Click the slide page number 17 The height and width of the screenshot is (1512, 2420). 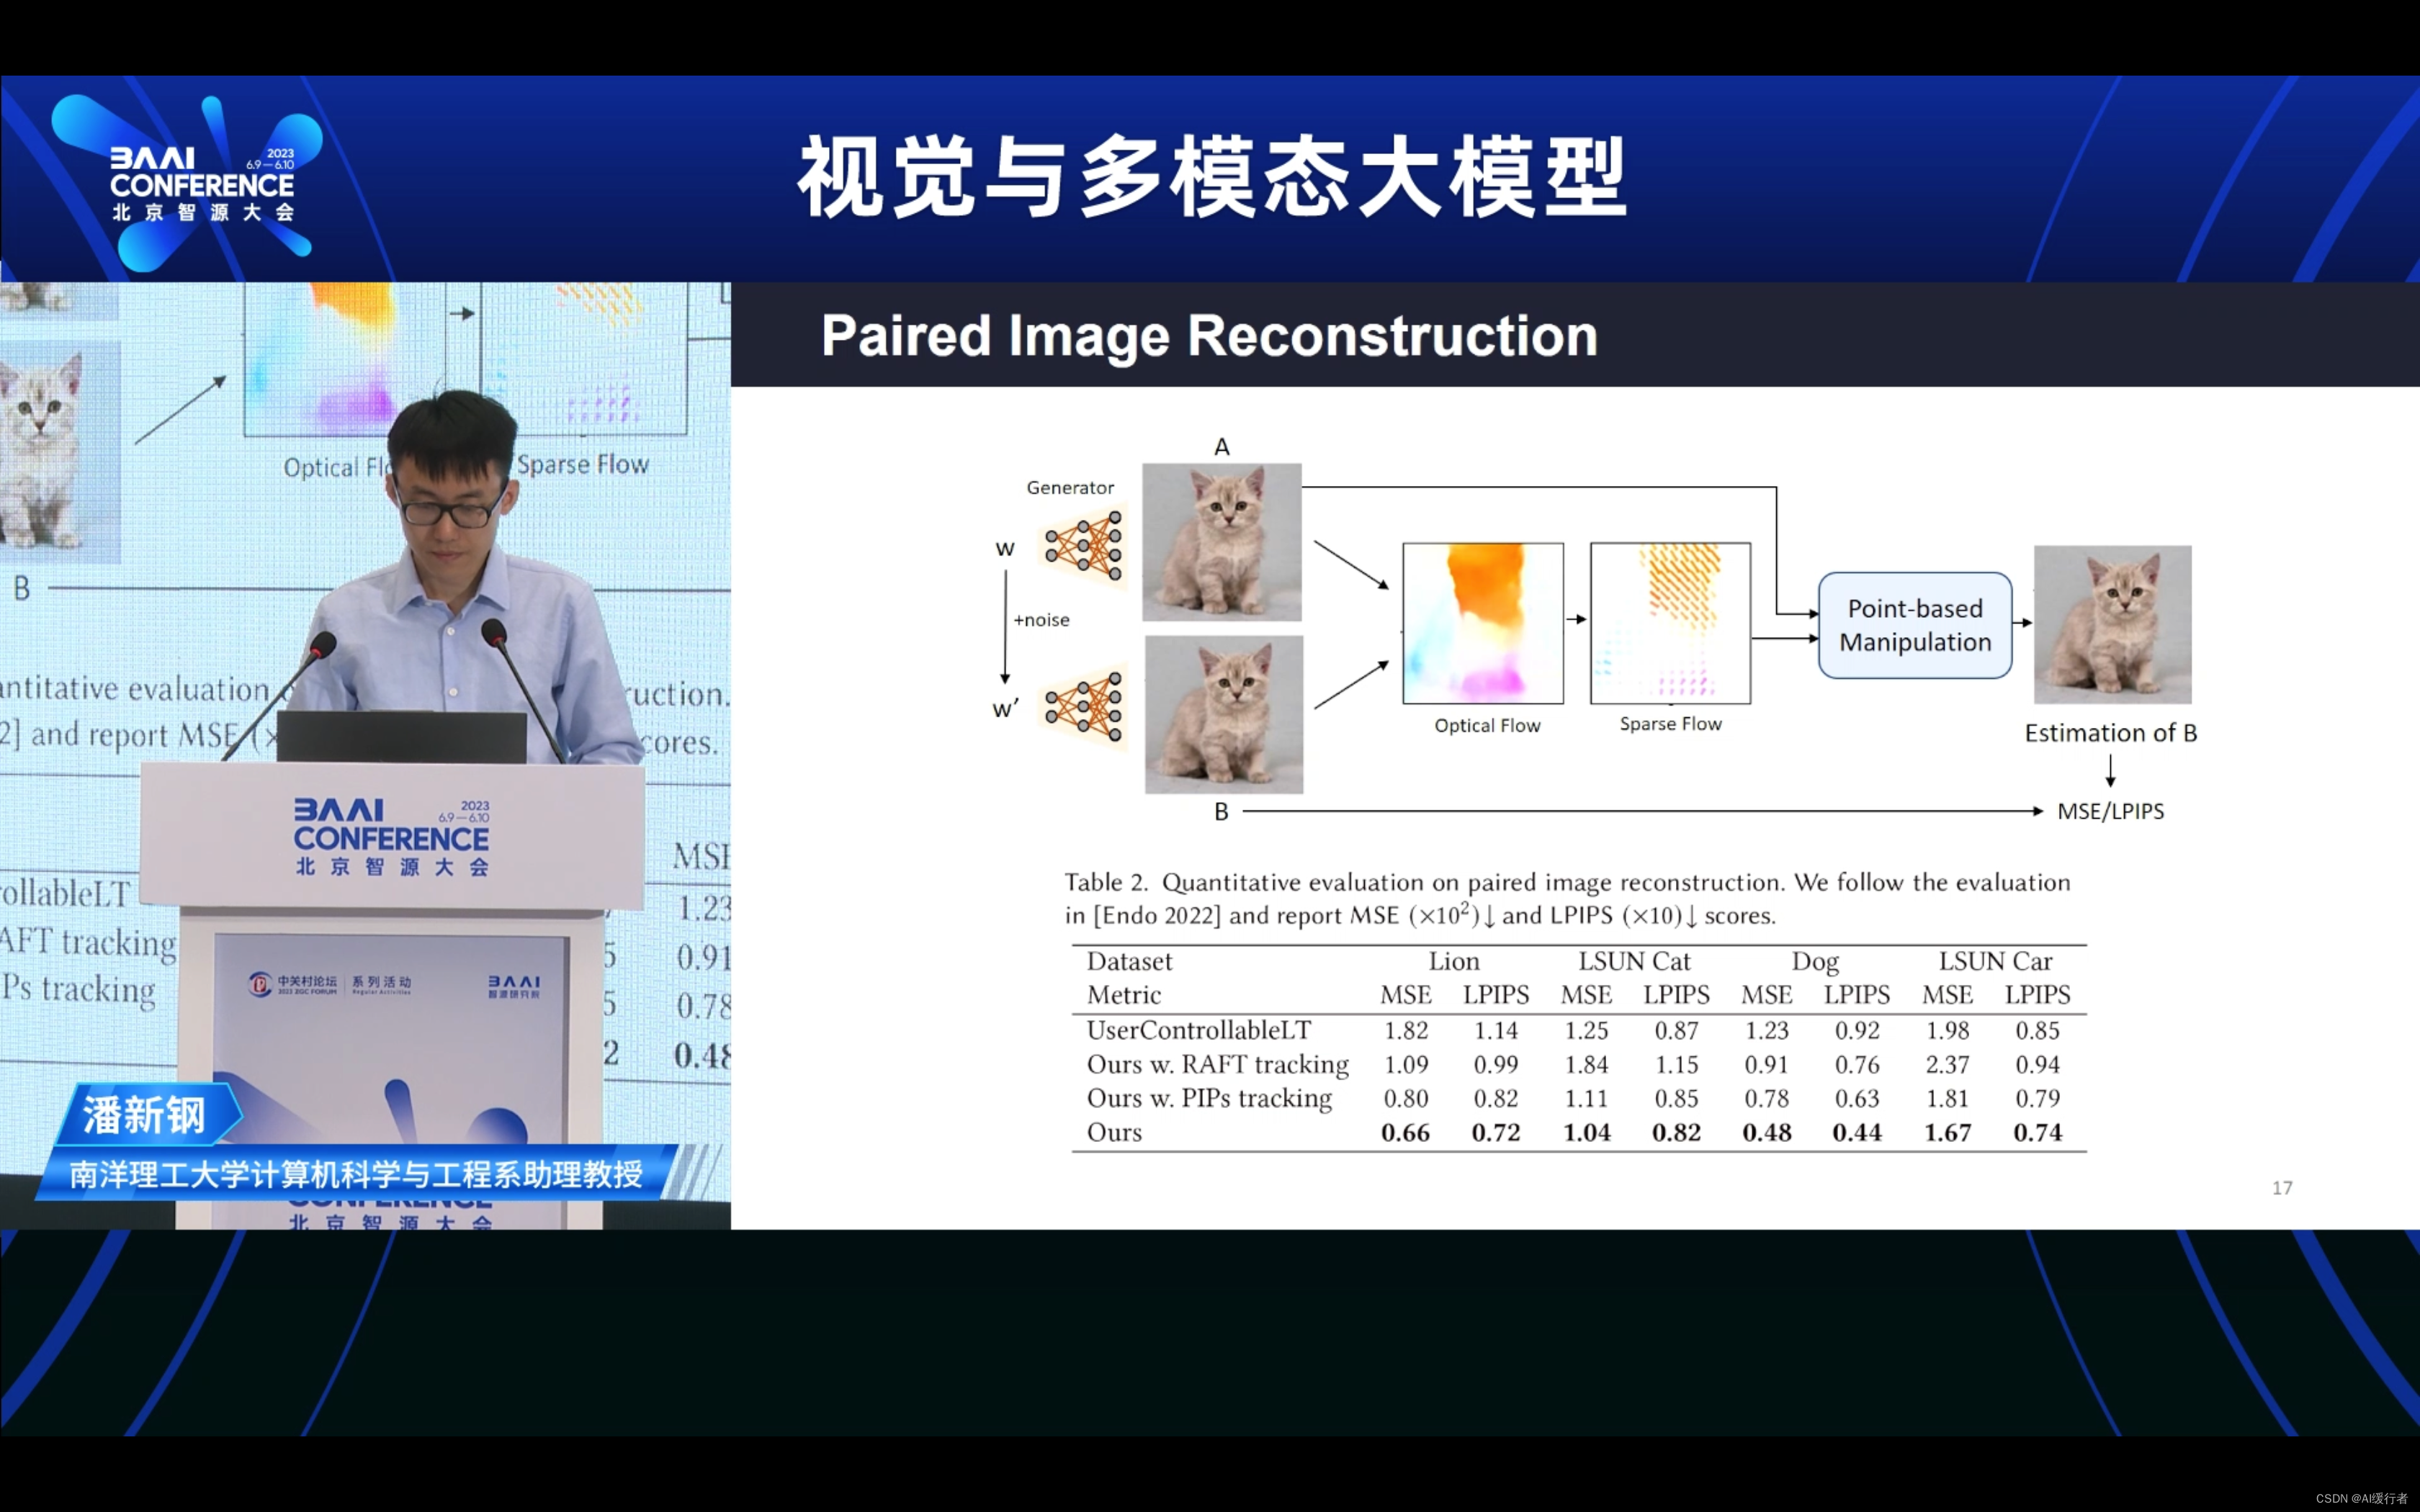2282,1188
